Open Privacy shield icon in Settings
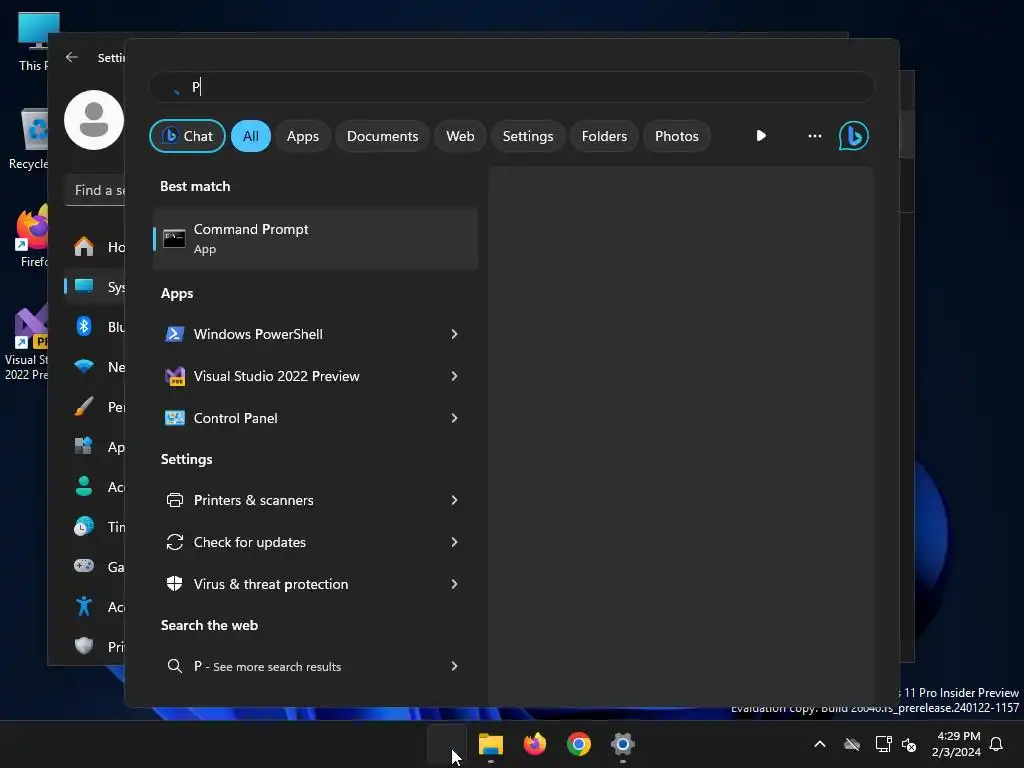This screenshot has width=1024, height=768. (x=84, y=646)
